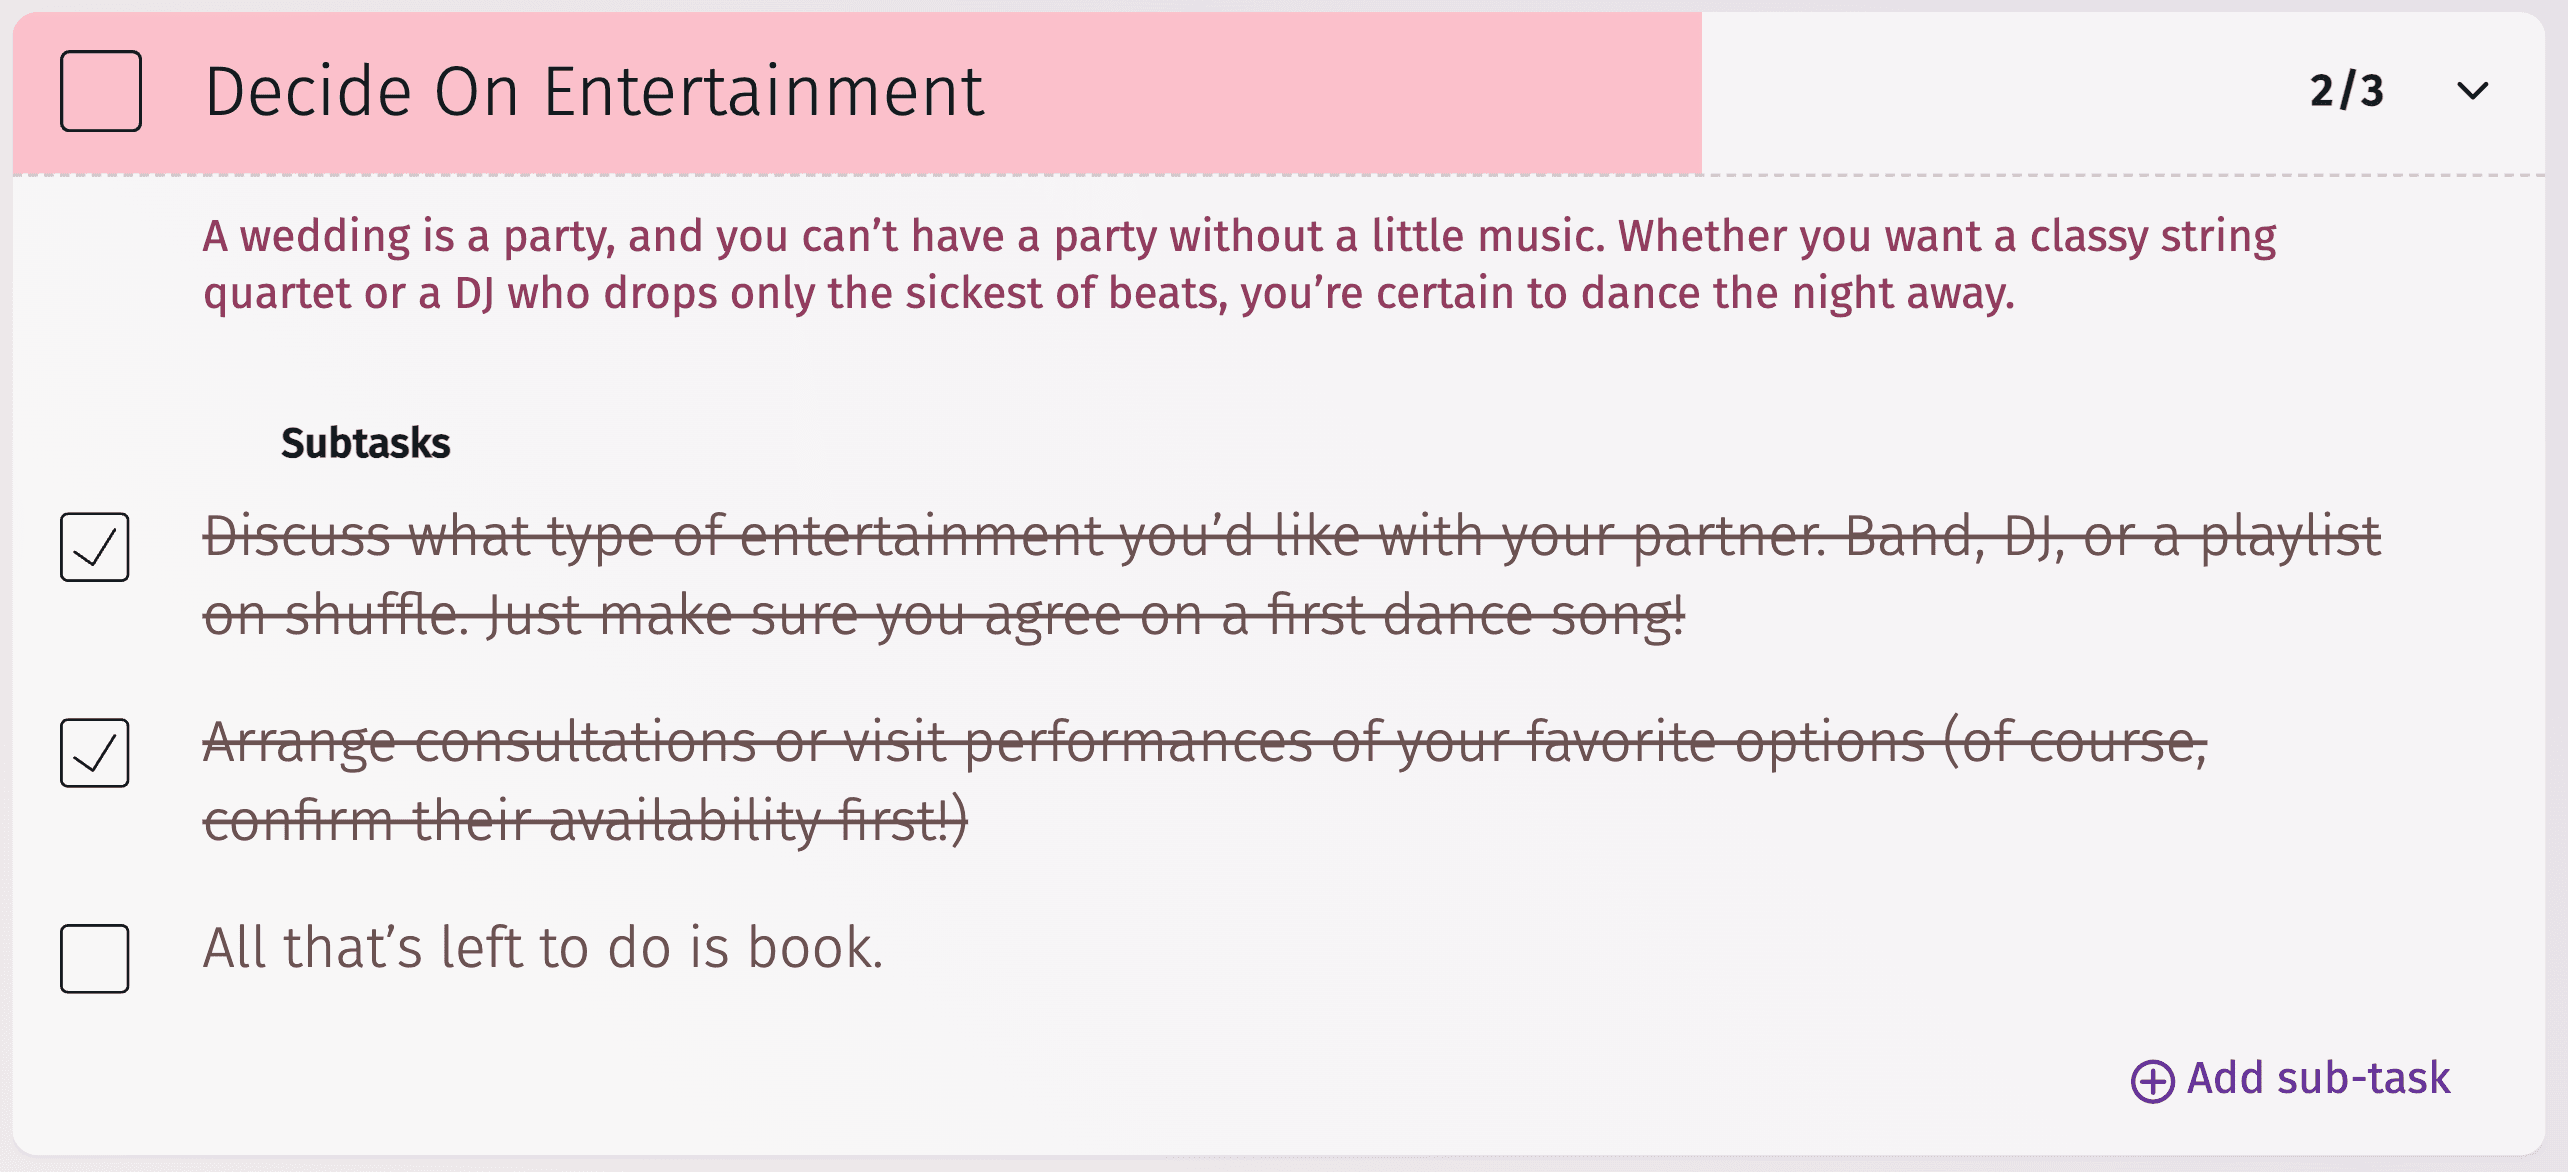Click the unfilled portion of the header progress bar

[x=2000, y=91]
